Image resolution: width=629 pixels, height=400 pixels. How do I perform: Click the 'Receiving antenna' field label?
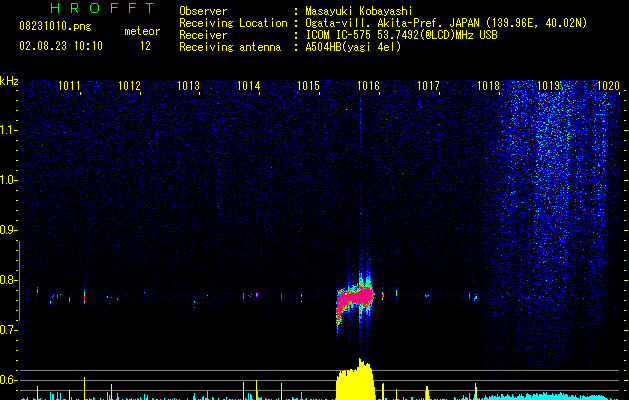click(230, 47)
